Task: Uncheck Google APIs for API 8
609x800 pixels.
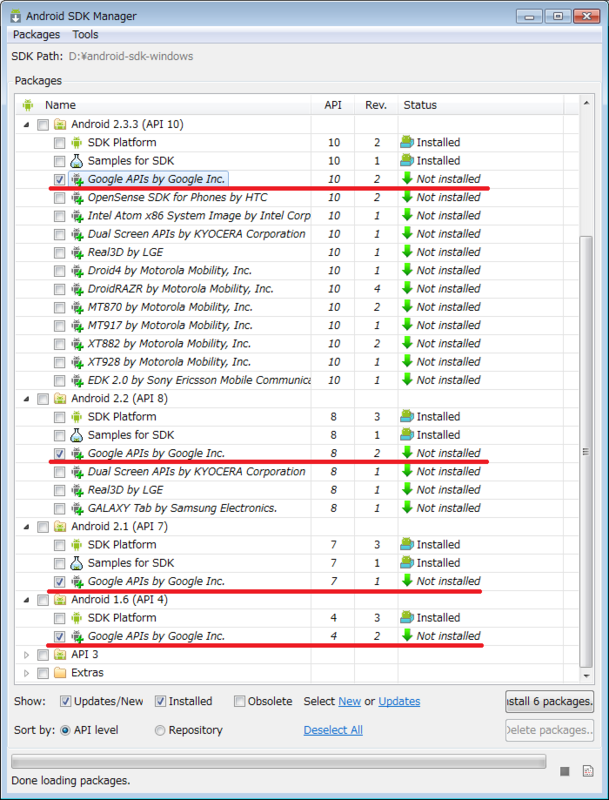Action: pos(60,454)
